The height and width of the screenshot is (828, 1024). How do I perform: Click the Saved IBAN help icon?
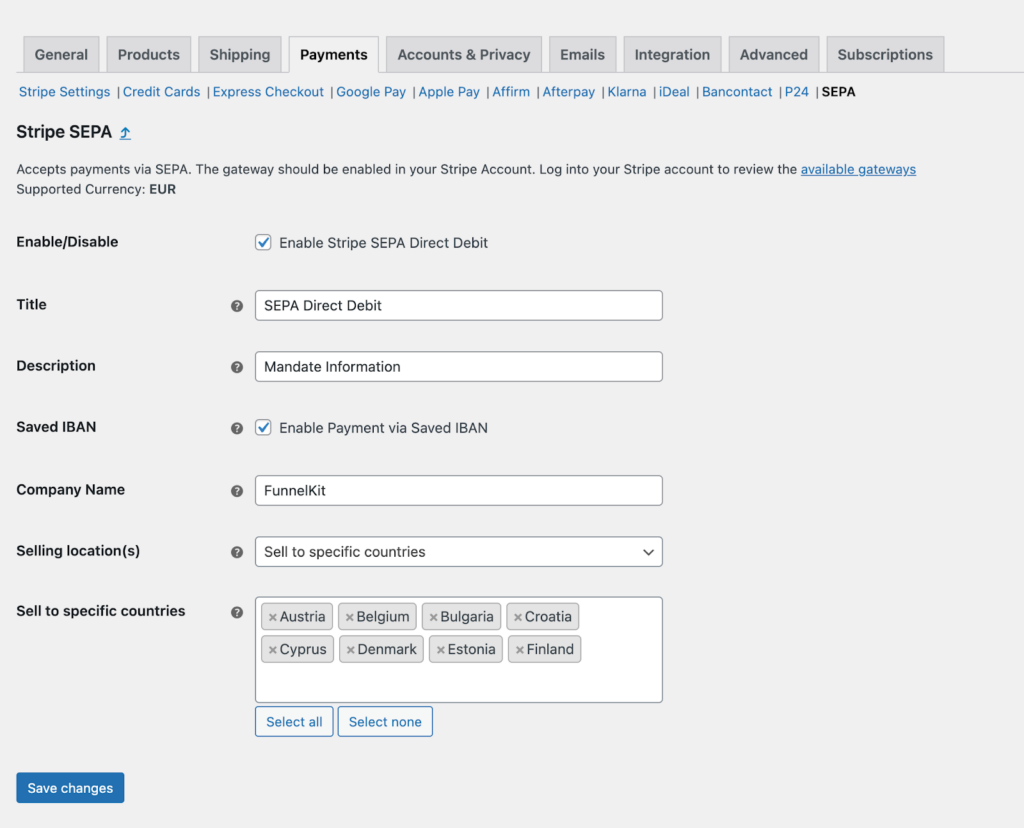(237, 427)
